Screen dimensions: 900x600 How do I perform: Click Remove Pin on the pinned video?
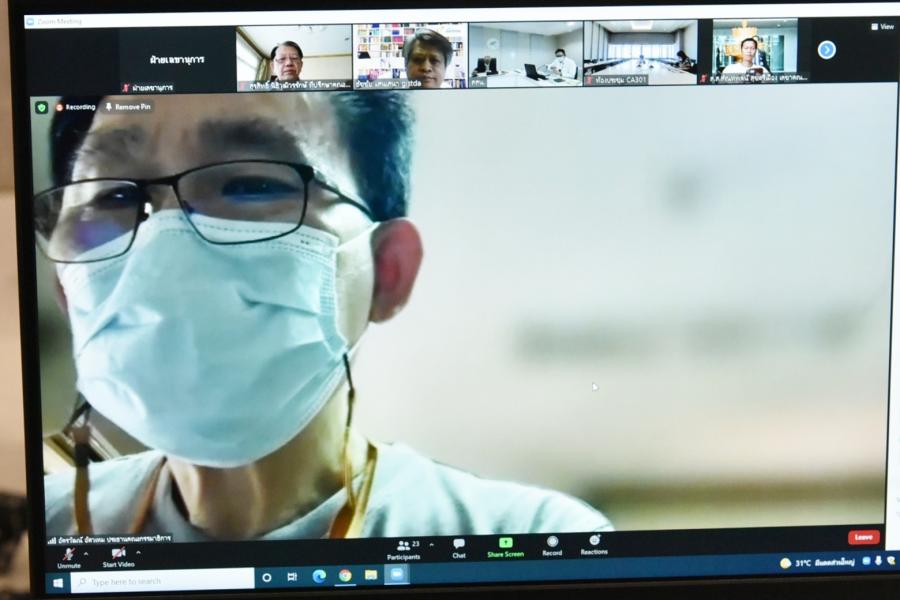click(x=128, y=107)
